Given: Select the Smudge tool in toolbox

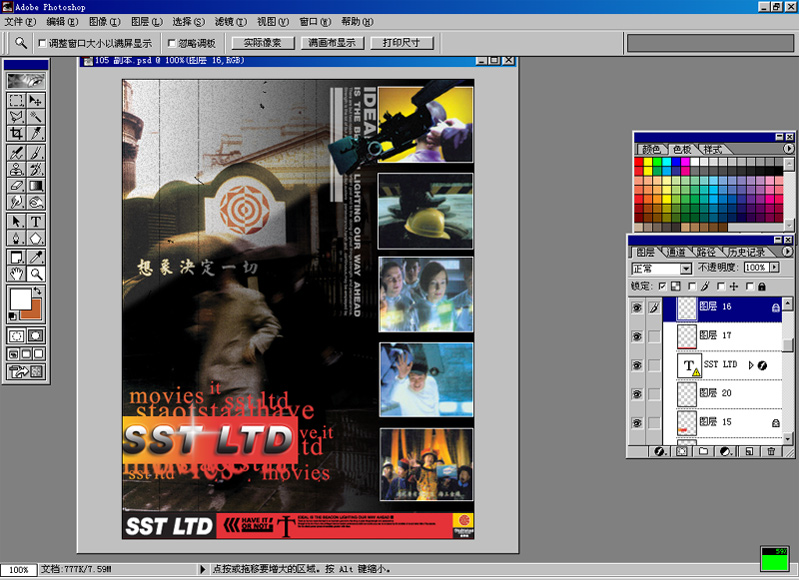Looking at the screenshot, I should click(x=16, y=202).
